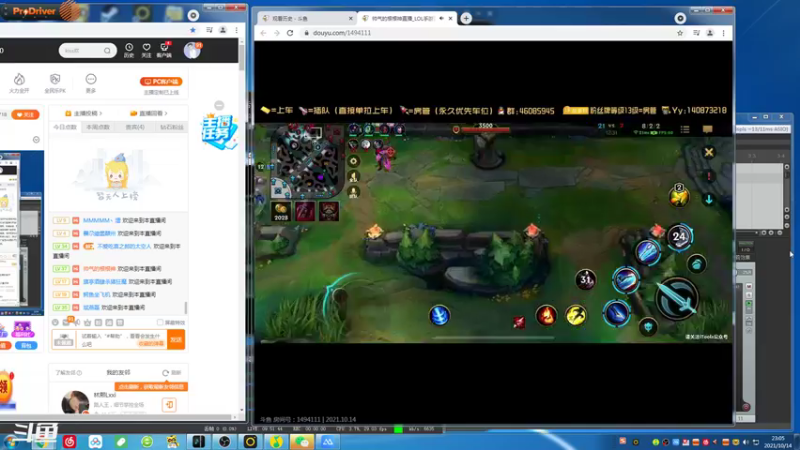Click the 刷新 refresh button in 我的友邻
Image resolution: width=800 pixels, height=450 pixels.
click(x=171, y=372)
